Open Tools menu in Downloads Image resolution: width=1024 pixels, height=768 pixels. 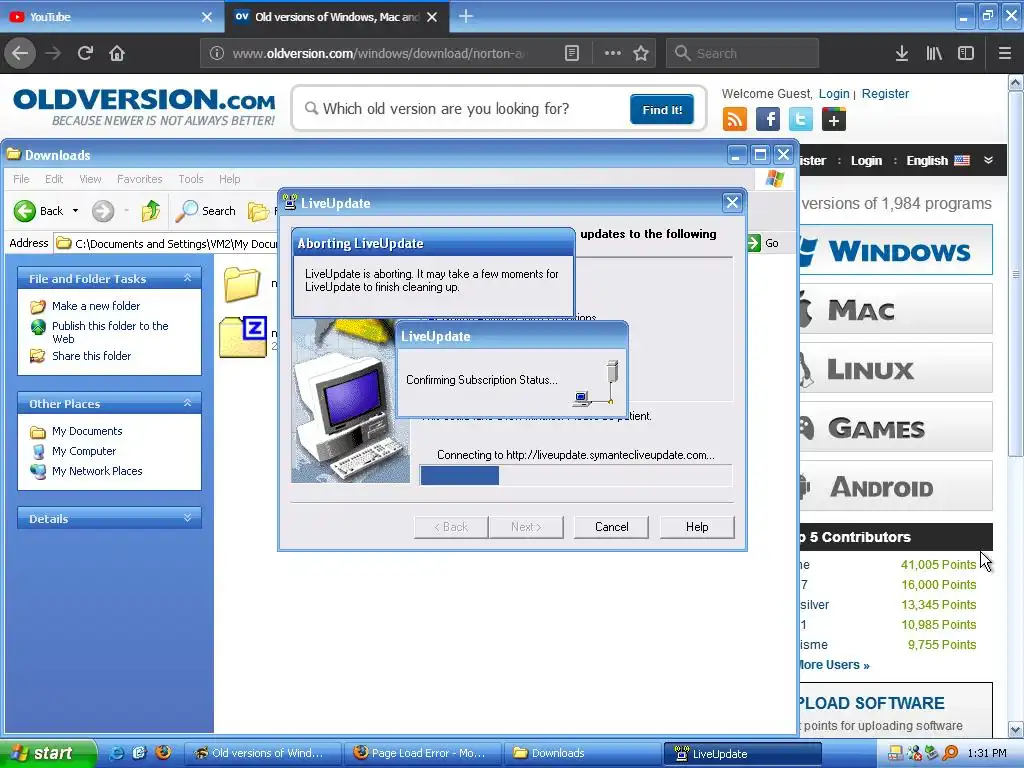(x=191, y=179)
